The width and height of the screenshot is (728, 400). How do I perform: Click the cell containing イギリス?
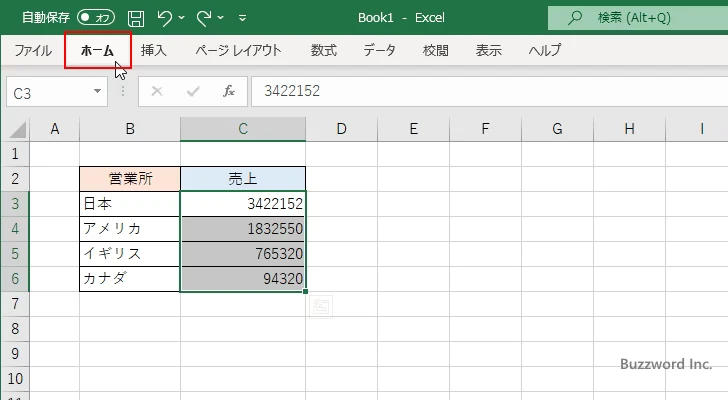coord(130,254)
